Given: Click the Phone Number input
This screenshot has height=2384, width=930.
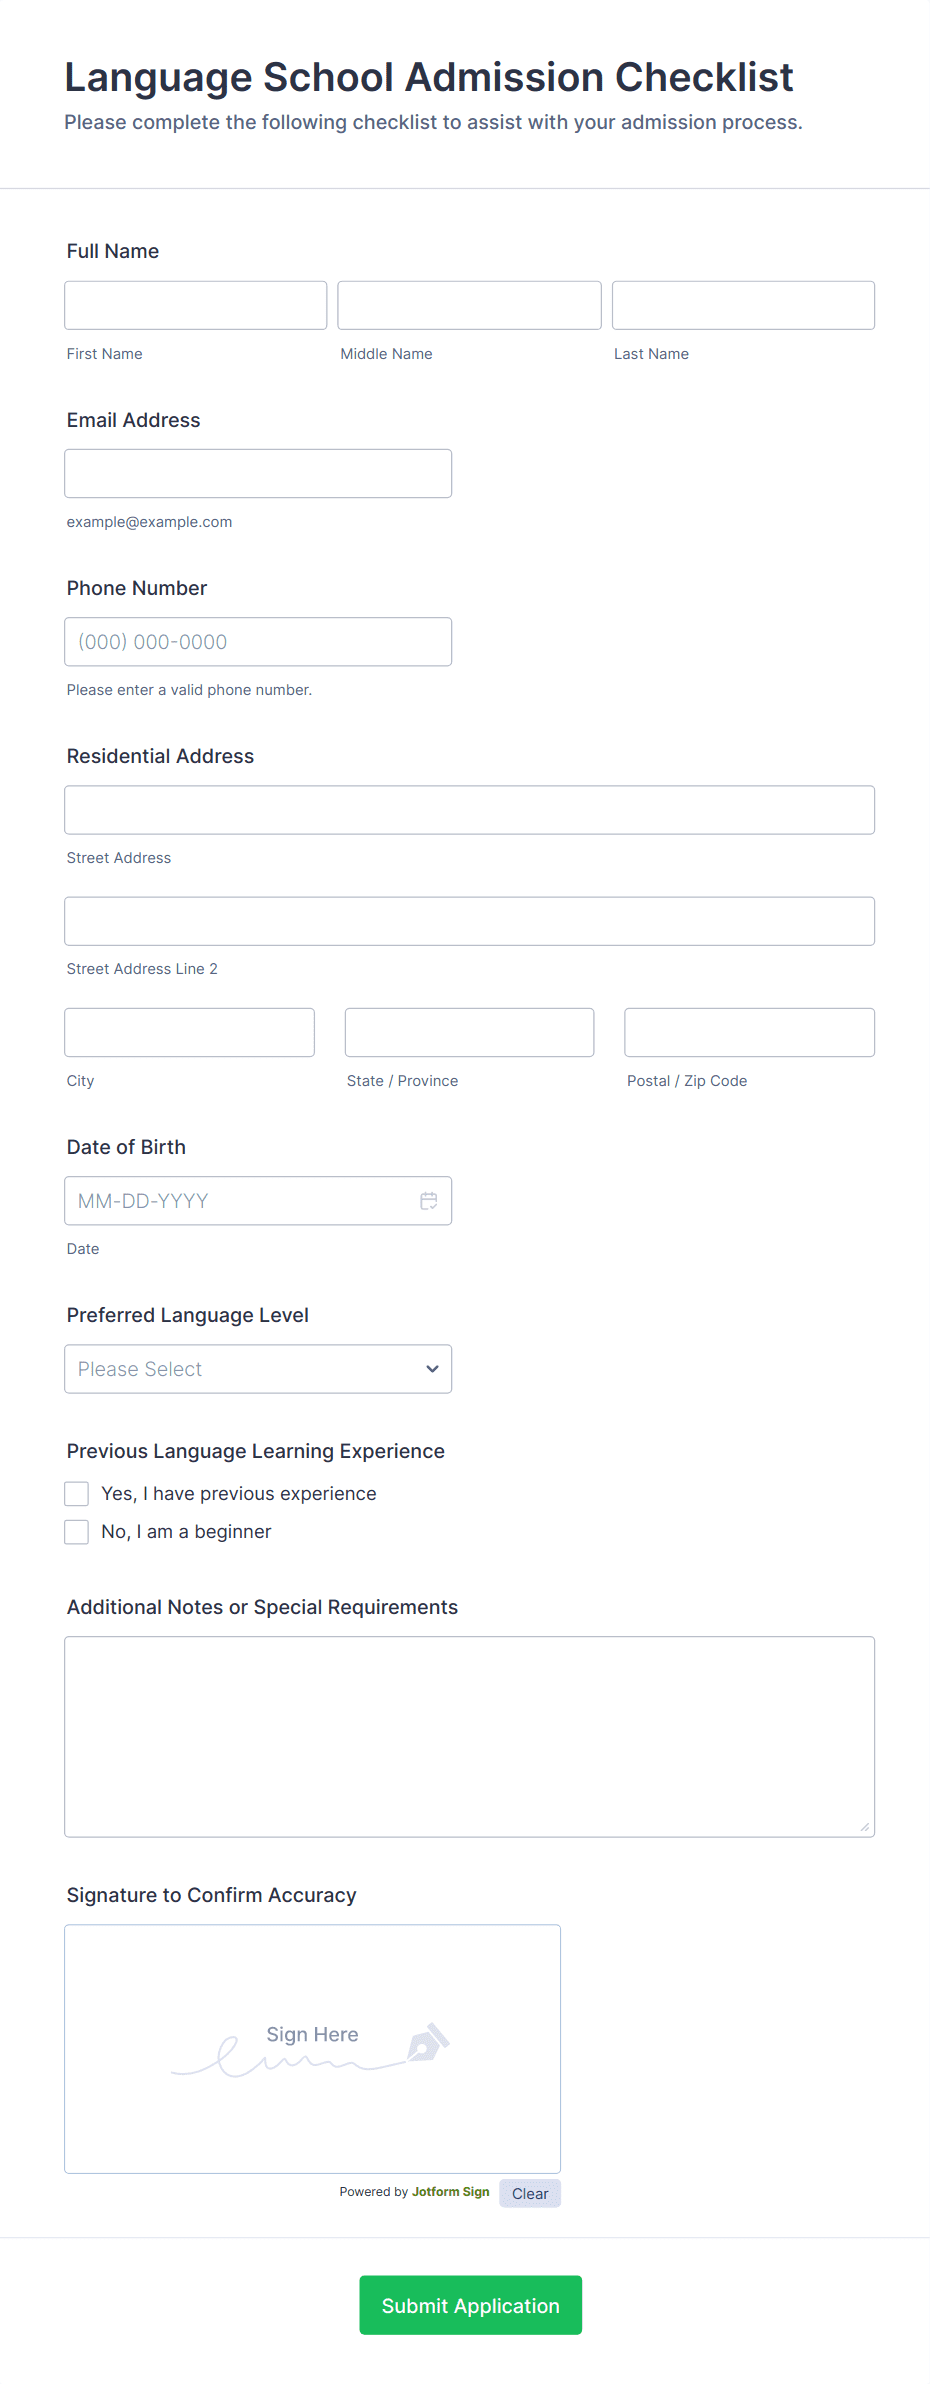Looking at the screenshot, I should click(x=258, y=642).
